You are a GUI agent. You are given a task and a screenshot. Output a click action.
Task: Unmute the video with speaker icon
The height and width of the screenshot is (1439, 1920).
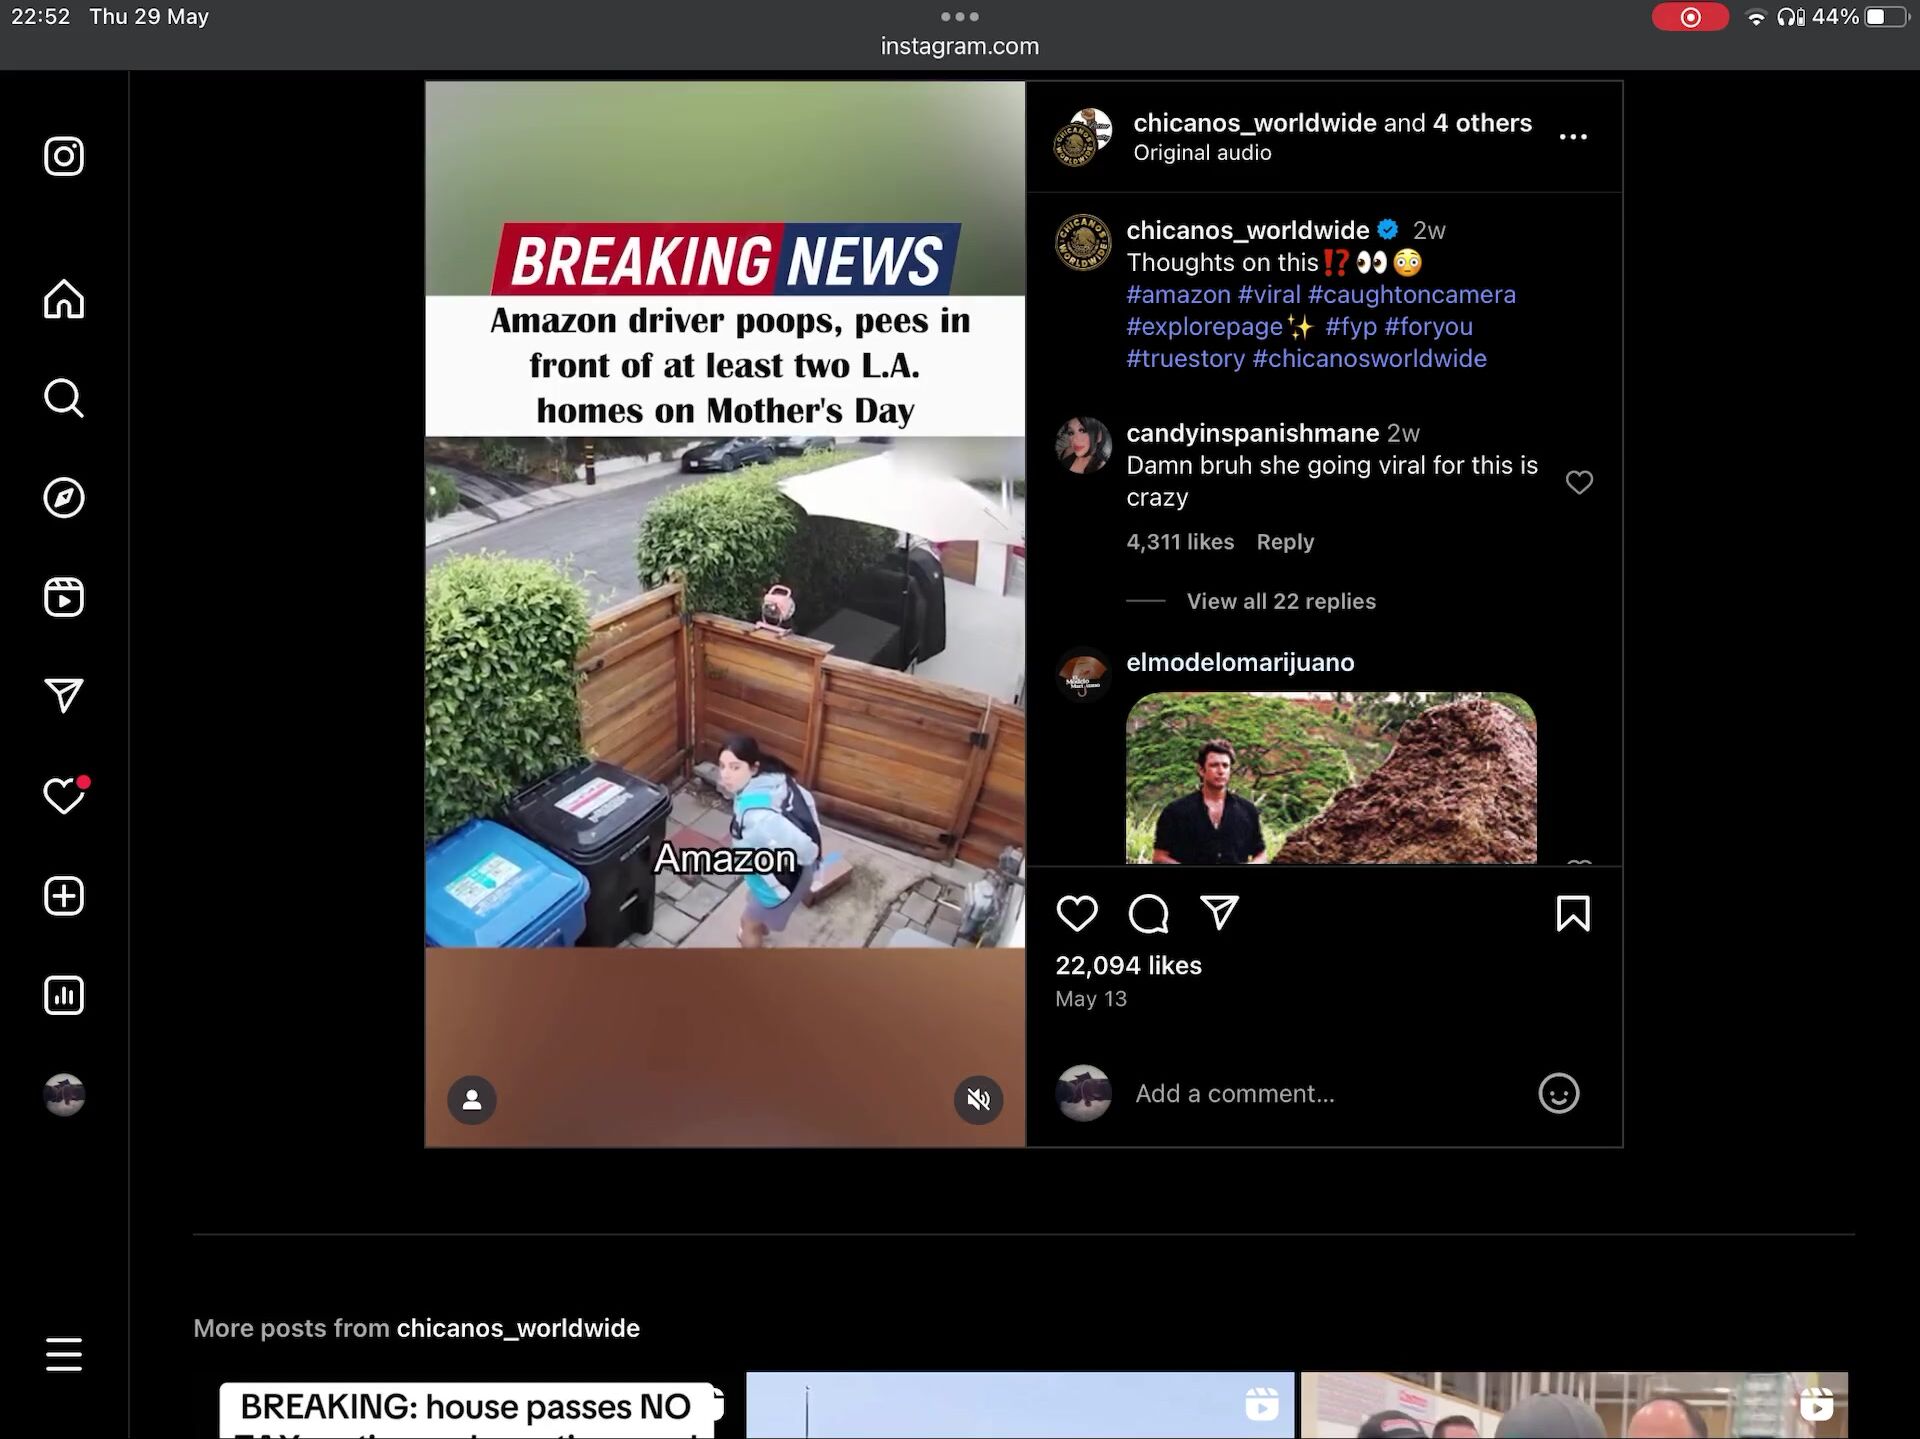tap(978, 1100)
